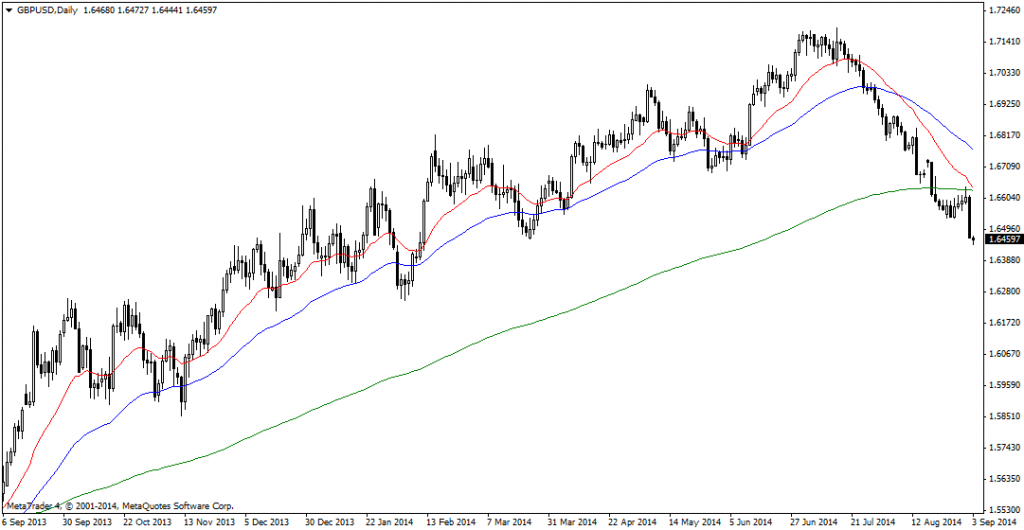Image resolution: width=1024 pixels, height=530 pixels.
Task: Click the 27 Jun 2014 date label
Action: 814,522
